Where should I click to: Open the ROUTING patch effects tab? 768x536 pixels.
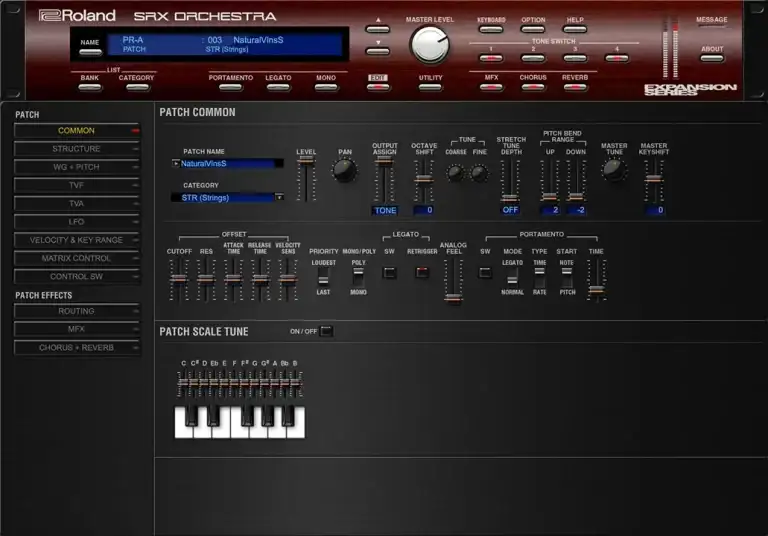77,311
